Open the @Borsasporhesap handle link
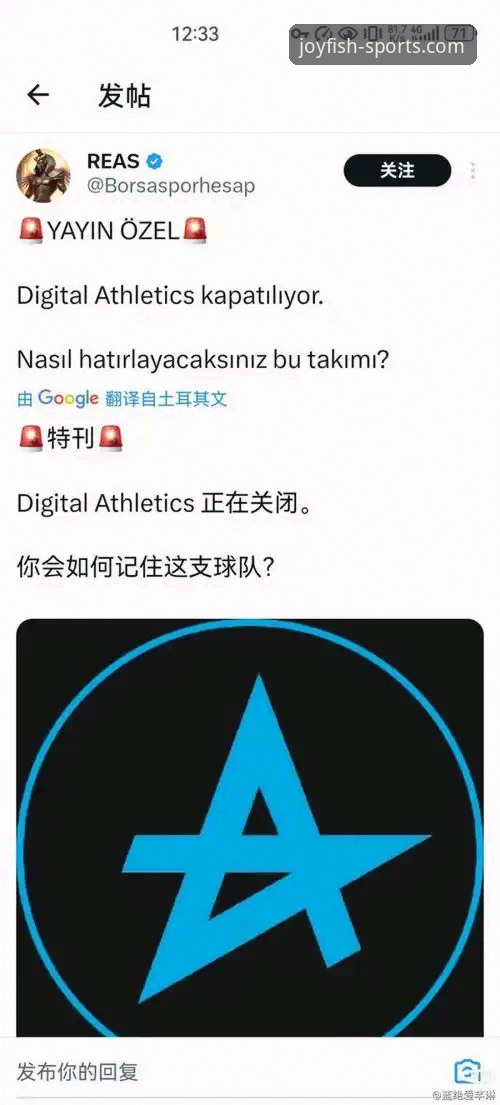 [171, 186]
